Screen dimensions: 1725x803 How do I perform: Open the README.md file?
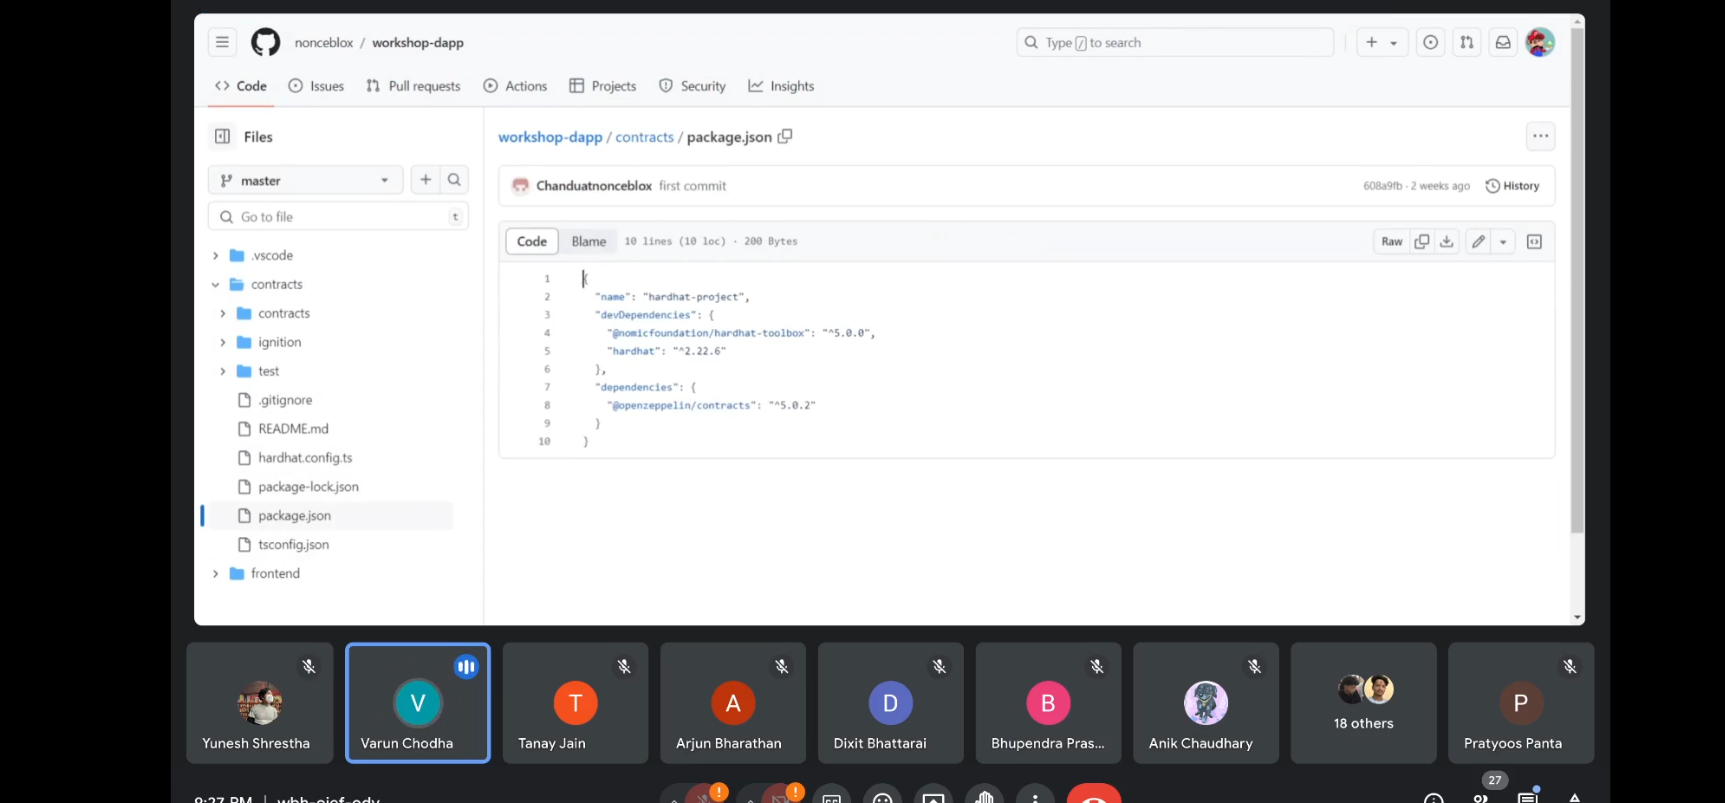293,429
